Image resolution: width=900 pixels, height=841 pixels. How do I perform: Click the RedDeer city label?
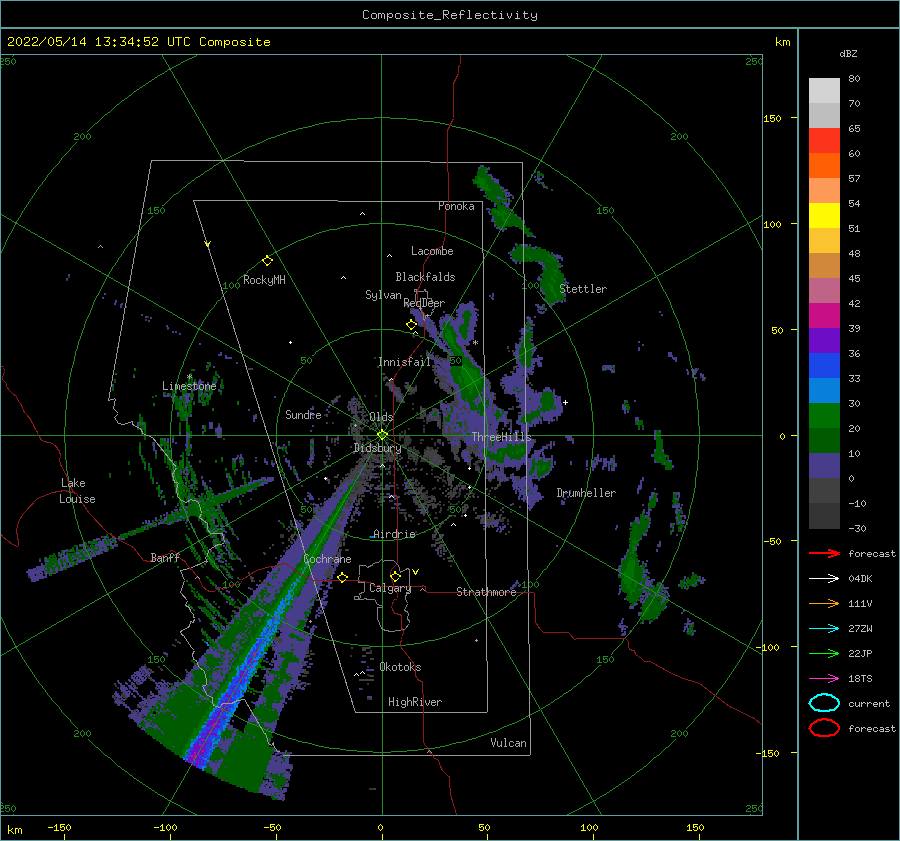[424, 303]
